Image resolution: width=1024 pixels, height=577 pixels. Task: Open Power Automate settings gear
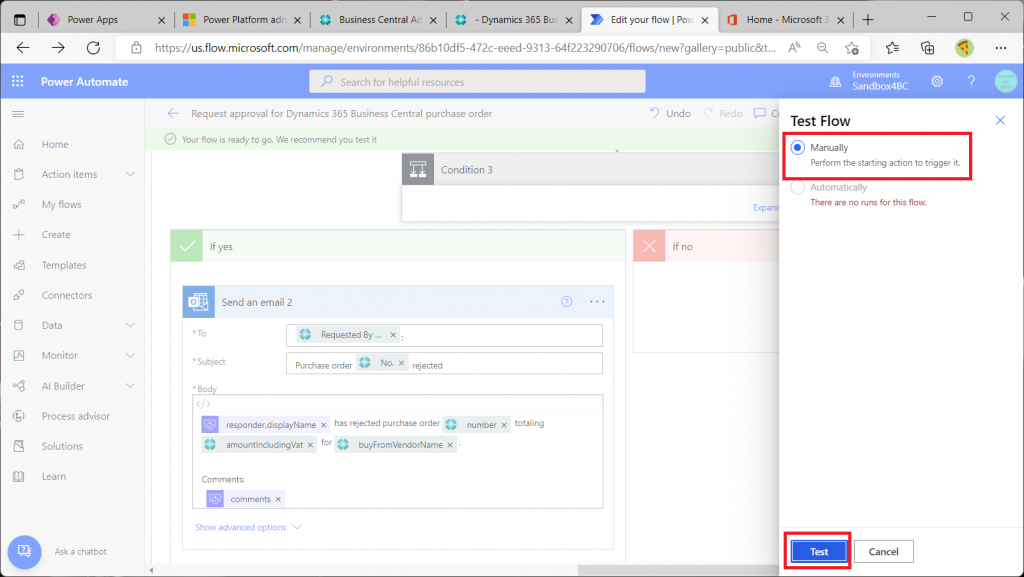point(937,82)
